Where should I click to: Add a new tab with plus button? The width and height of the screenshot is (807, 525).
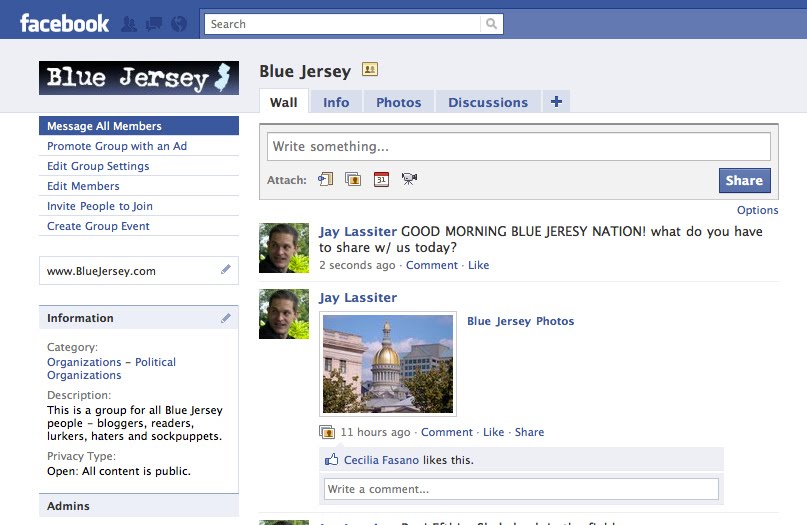(x=556, y=101)
